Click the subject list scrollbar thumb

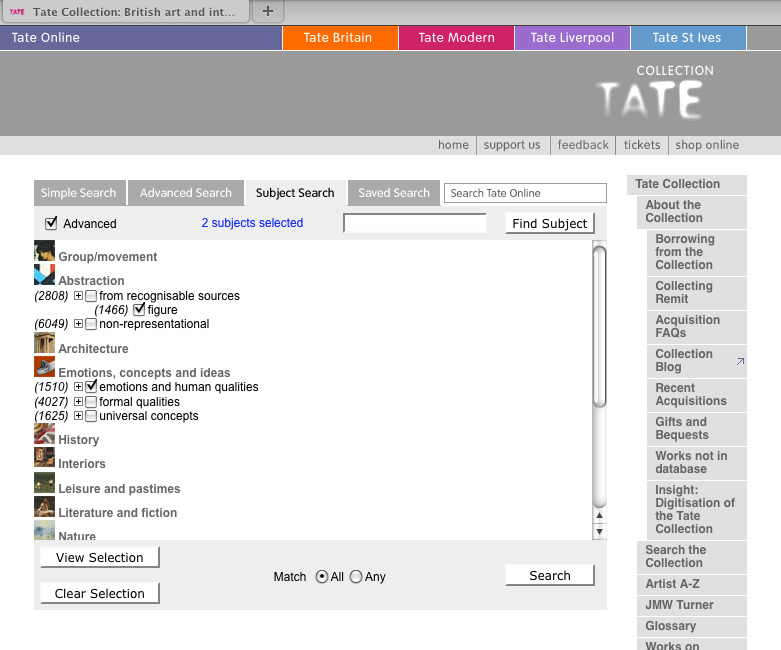coord(600,327)
